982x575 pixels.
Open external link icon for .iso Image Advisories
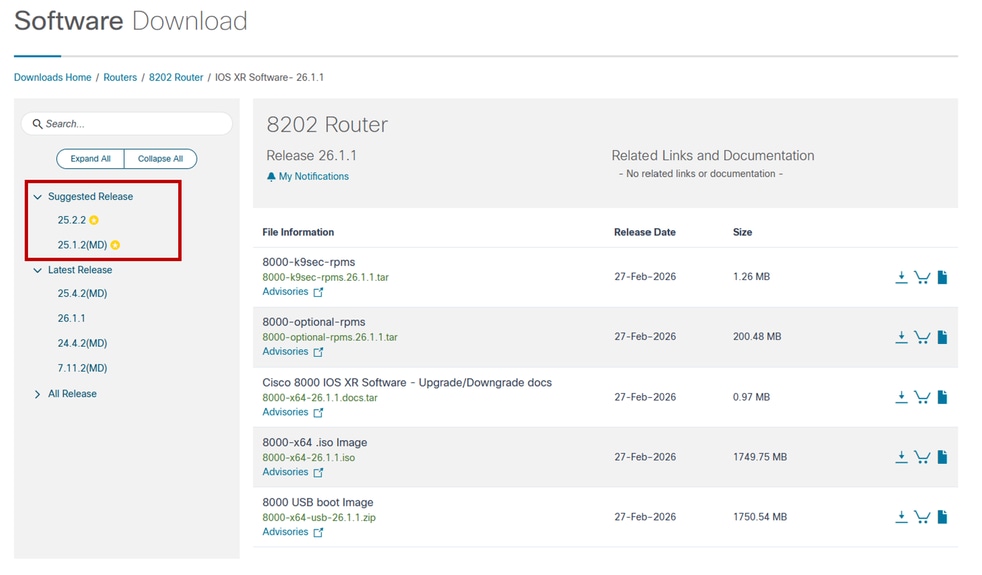pos(318,473)
